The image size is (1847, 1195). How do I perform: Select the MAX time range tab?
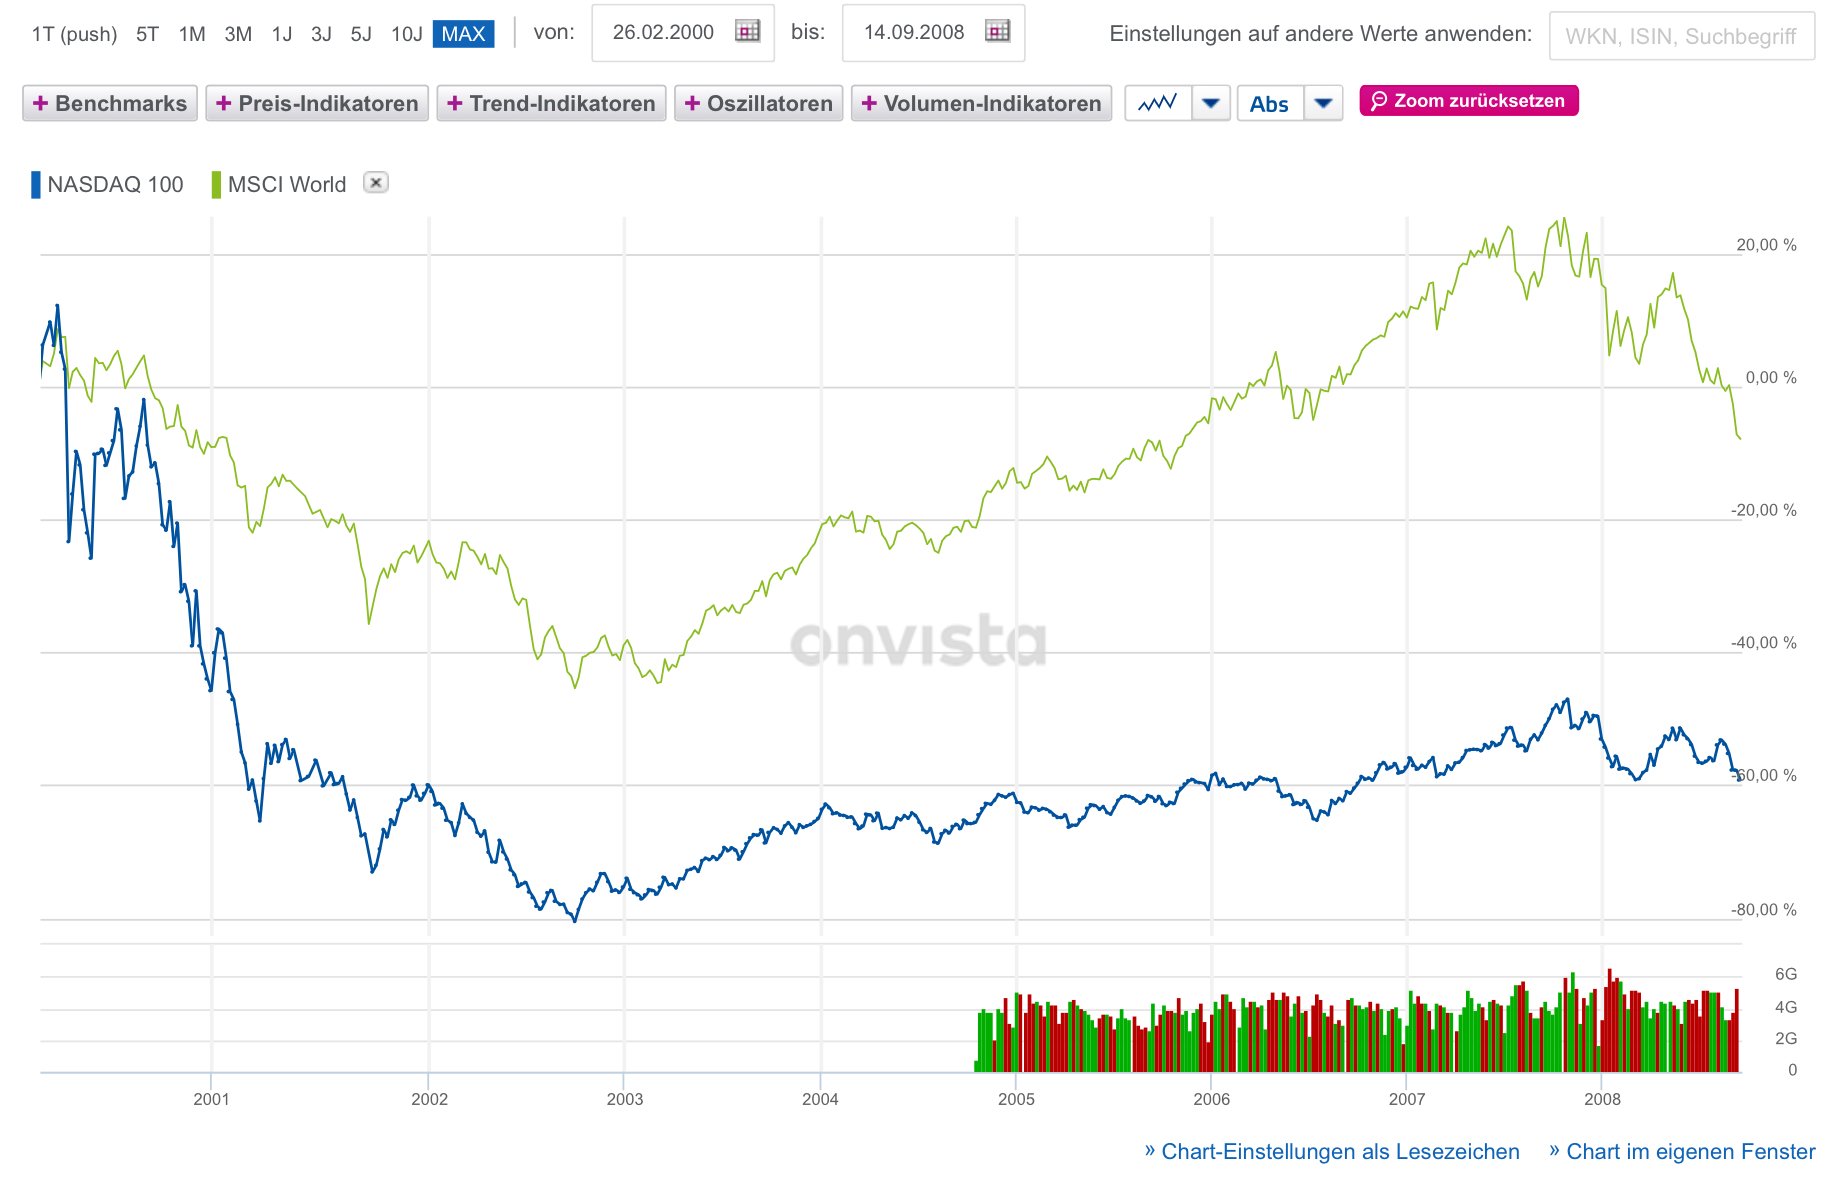tap(463, 34)
